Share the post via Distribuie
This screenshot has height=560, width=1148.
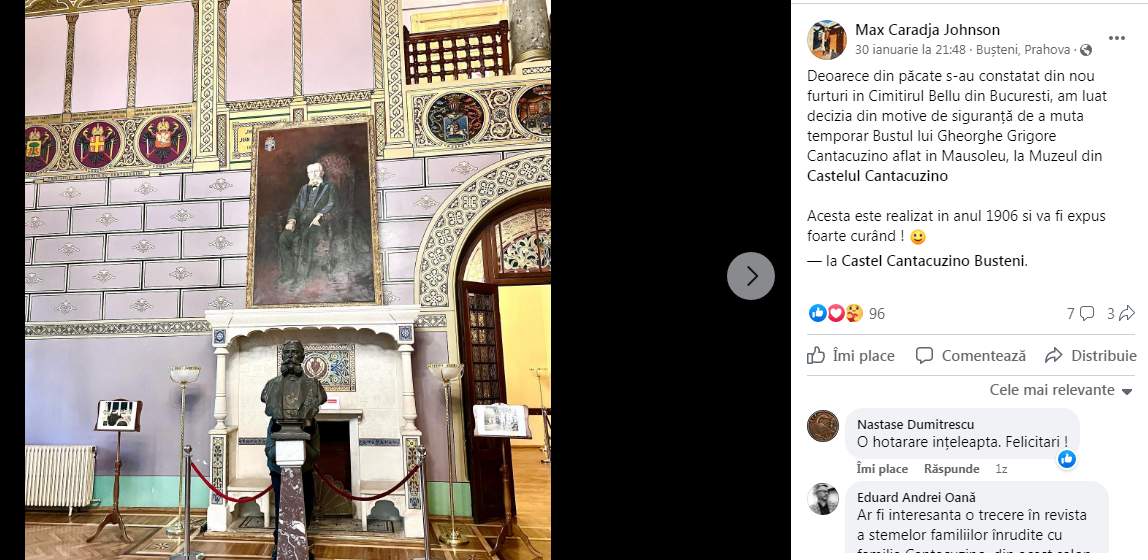point(1091,356)
